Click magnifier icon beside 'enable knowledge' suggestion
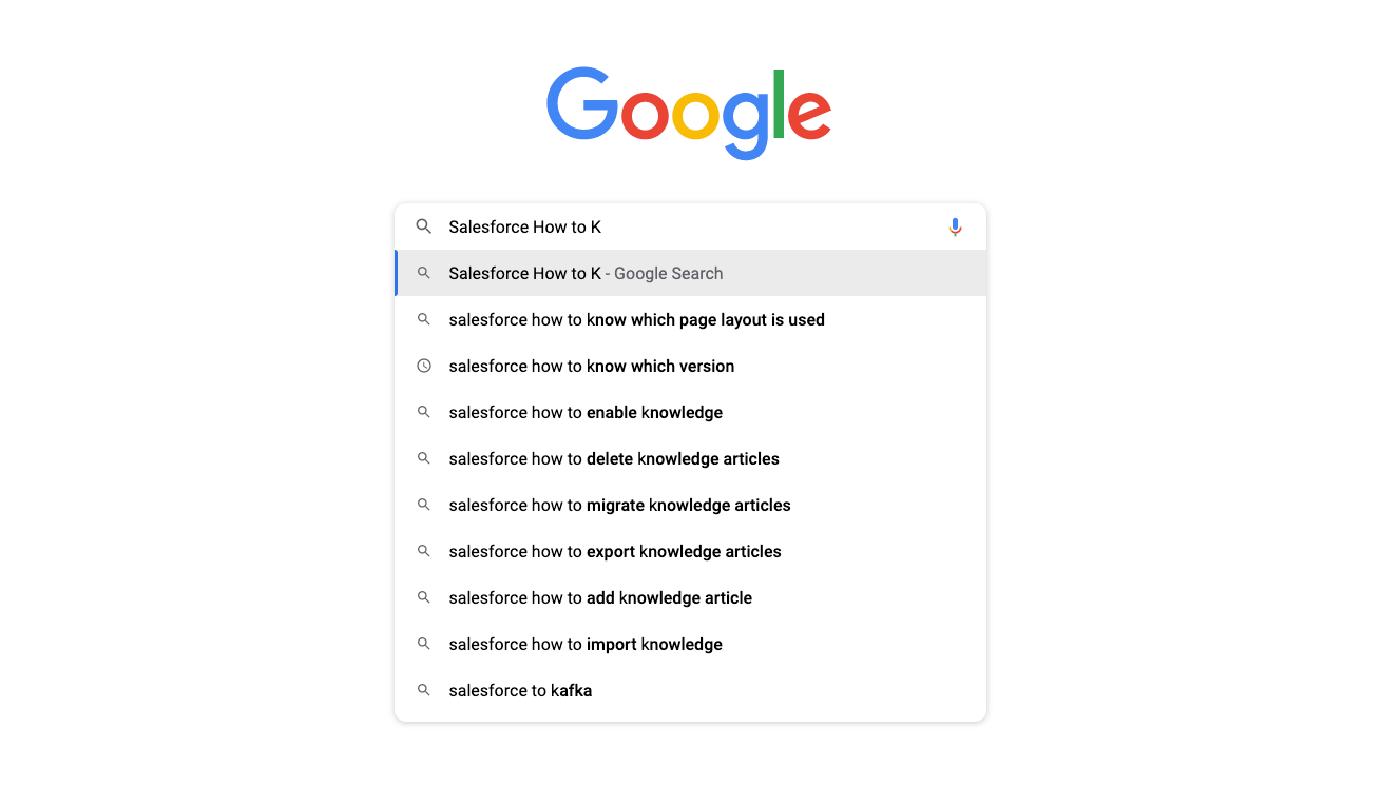Image resolution: width=1400 pixels, height=788 pixels. pos(424,412)
